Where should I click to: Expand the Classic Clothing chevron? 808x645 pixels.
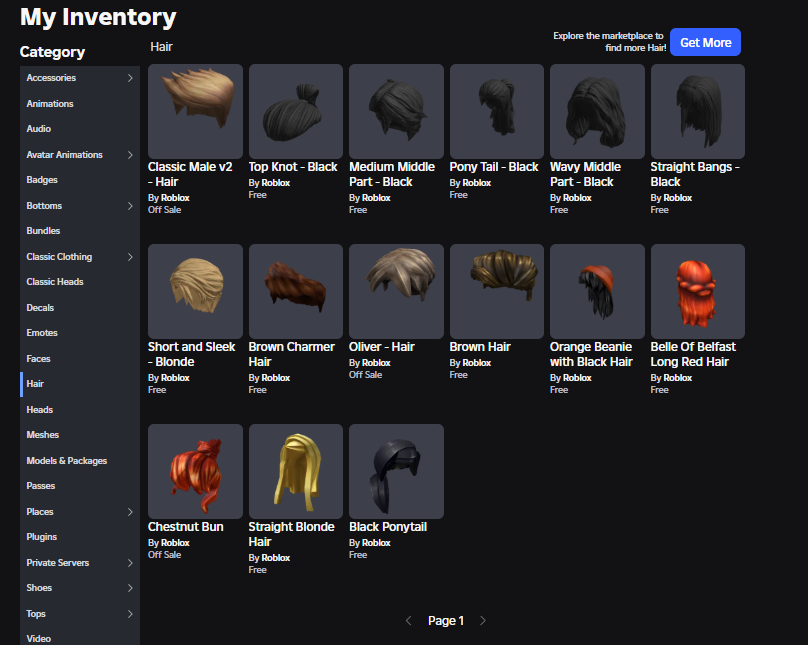pyautogui.click(x=130, y=257)
